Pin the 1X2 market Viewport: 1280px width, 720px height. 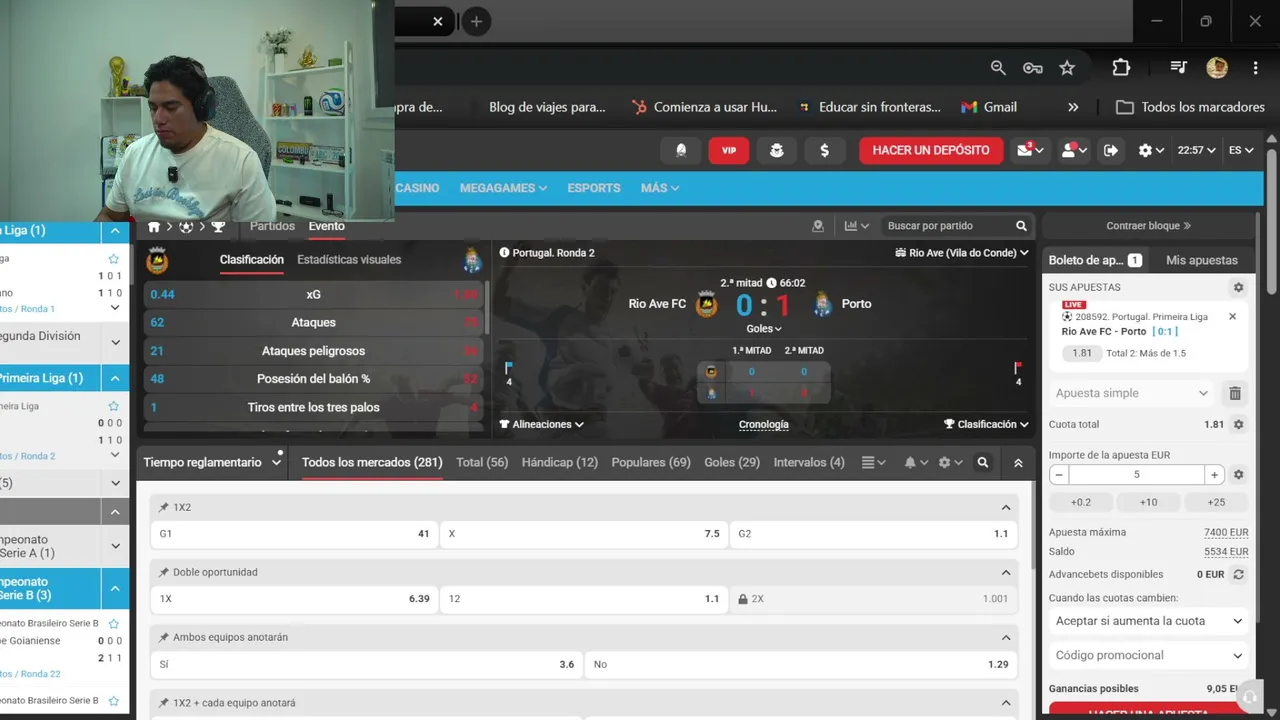[x=164, y=507]
